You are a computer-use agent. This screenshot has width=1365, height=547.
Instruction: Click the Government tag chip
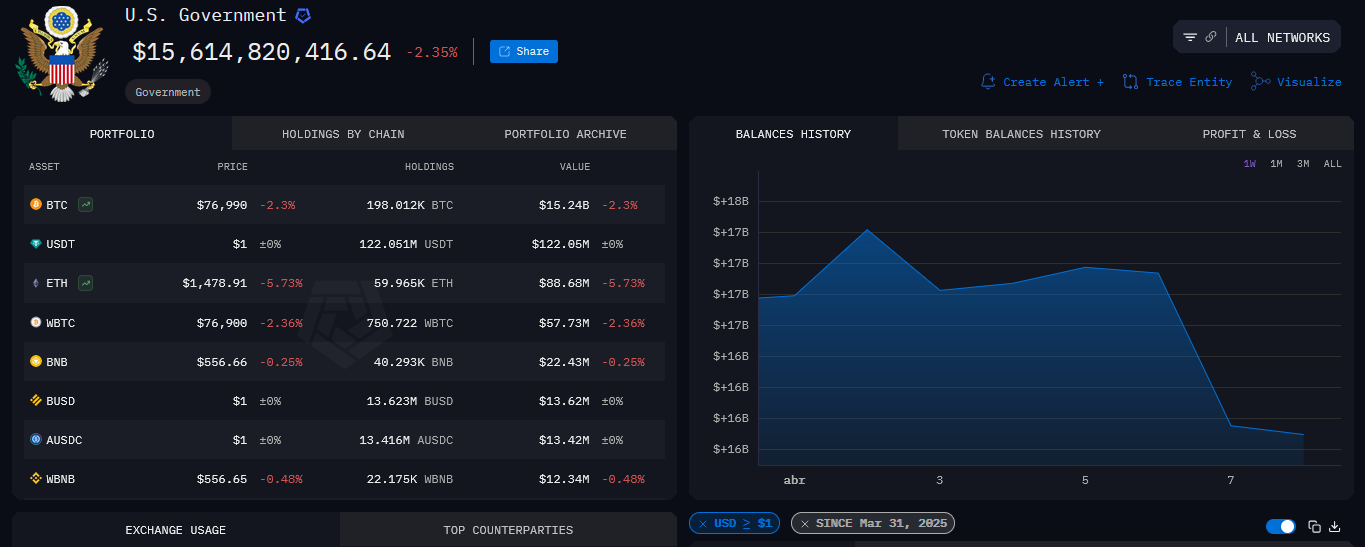tap(168, 92)
